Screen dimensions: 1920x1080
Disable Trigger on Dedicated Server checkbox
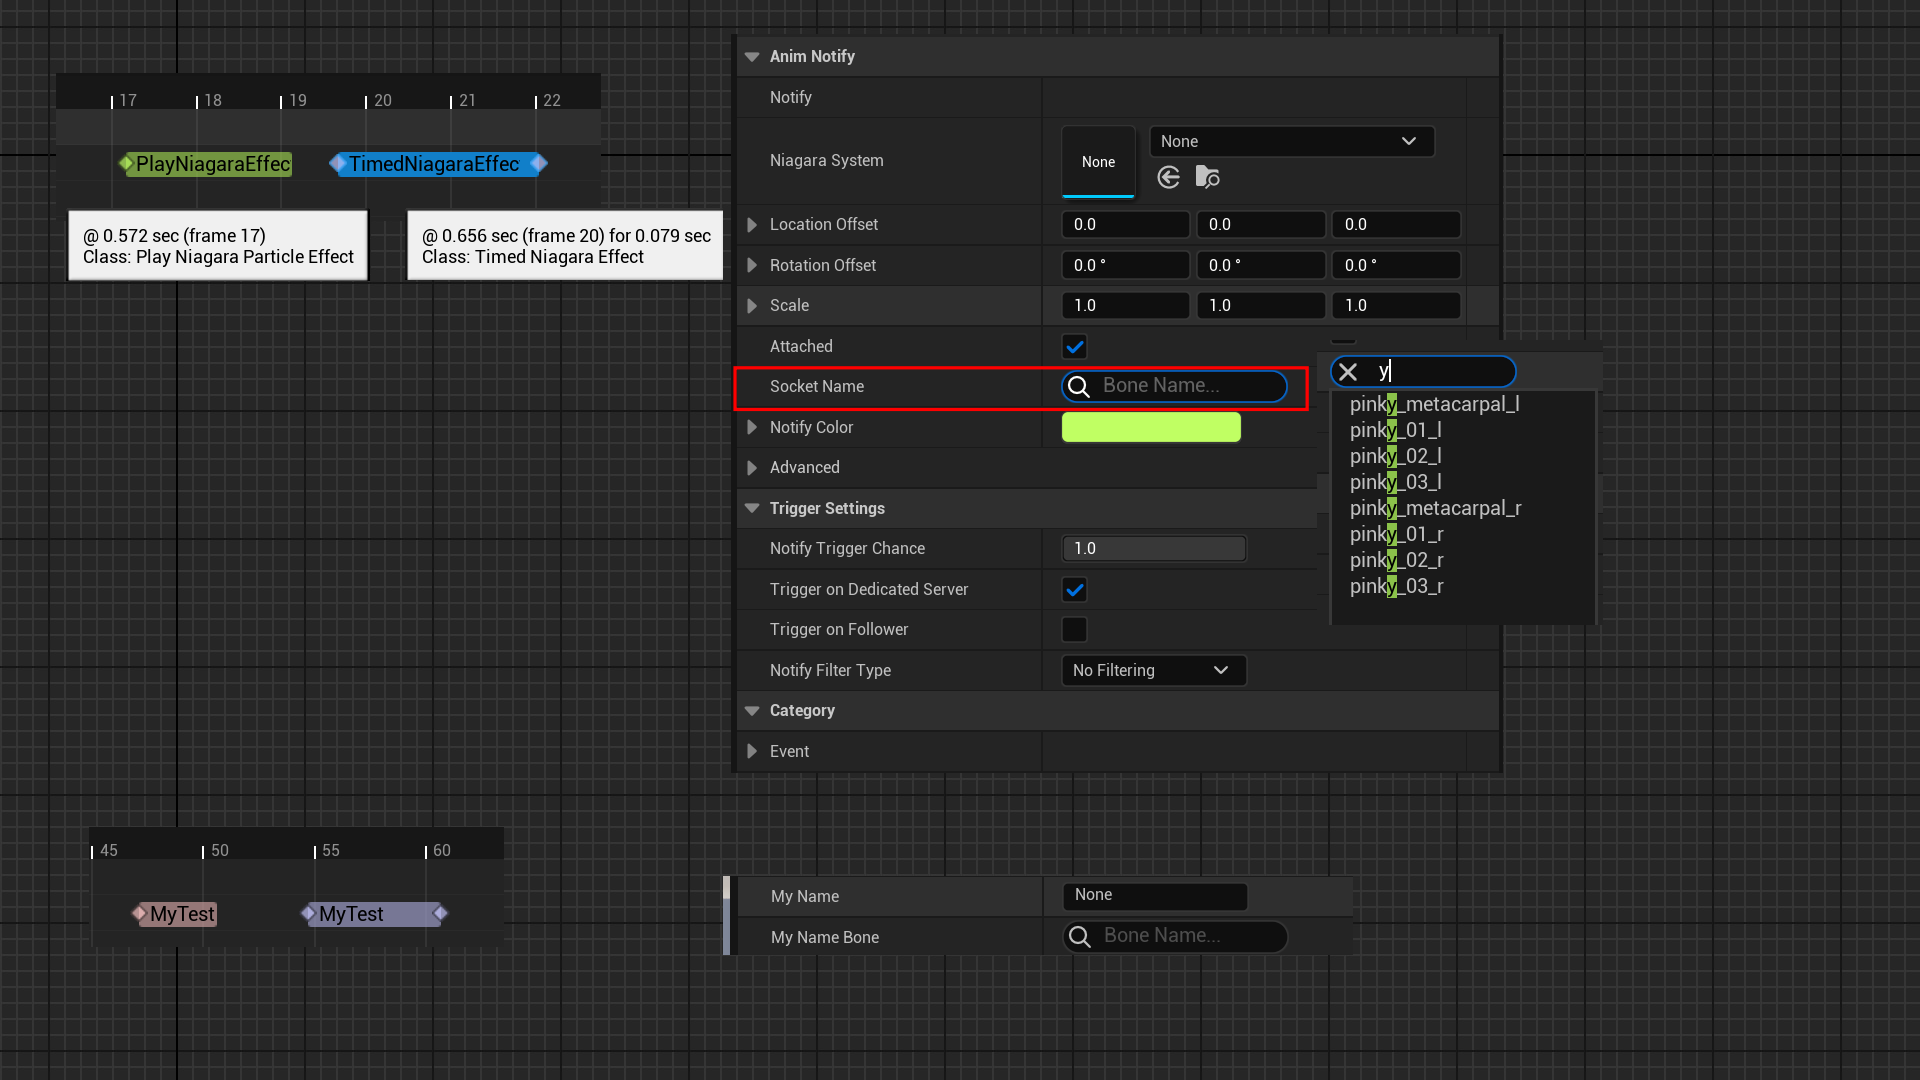[1074, 590]
